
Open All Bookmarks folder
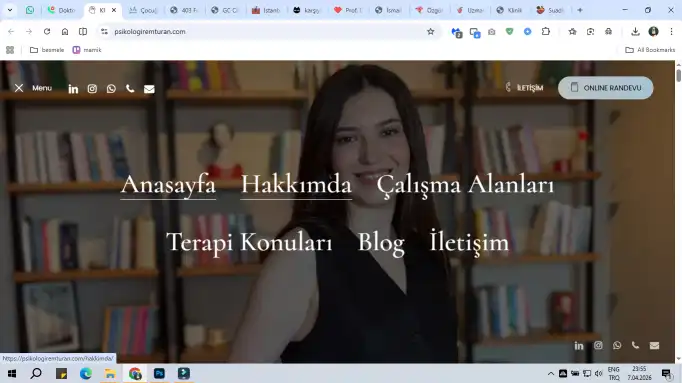point(650,50)
